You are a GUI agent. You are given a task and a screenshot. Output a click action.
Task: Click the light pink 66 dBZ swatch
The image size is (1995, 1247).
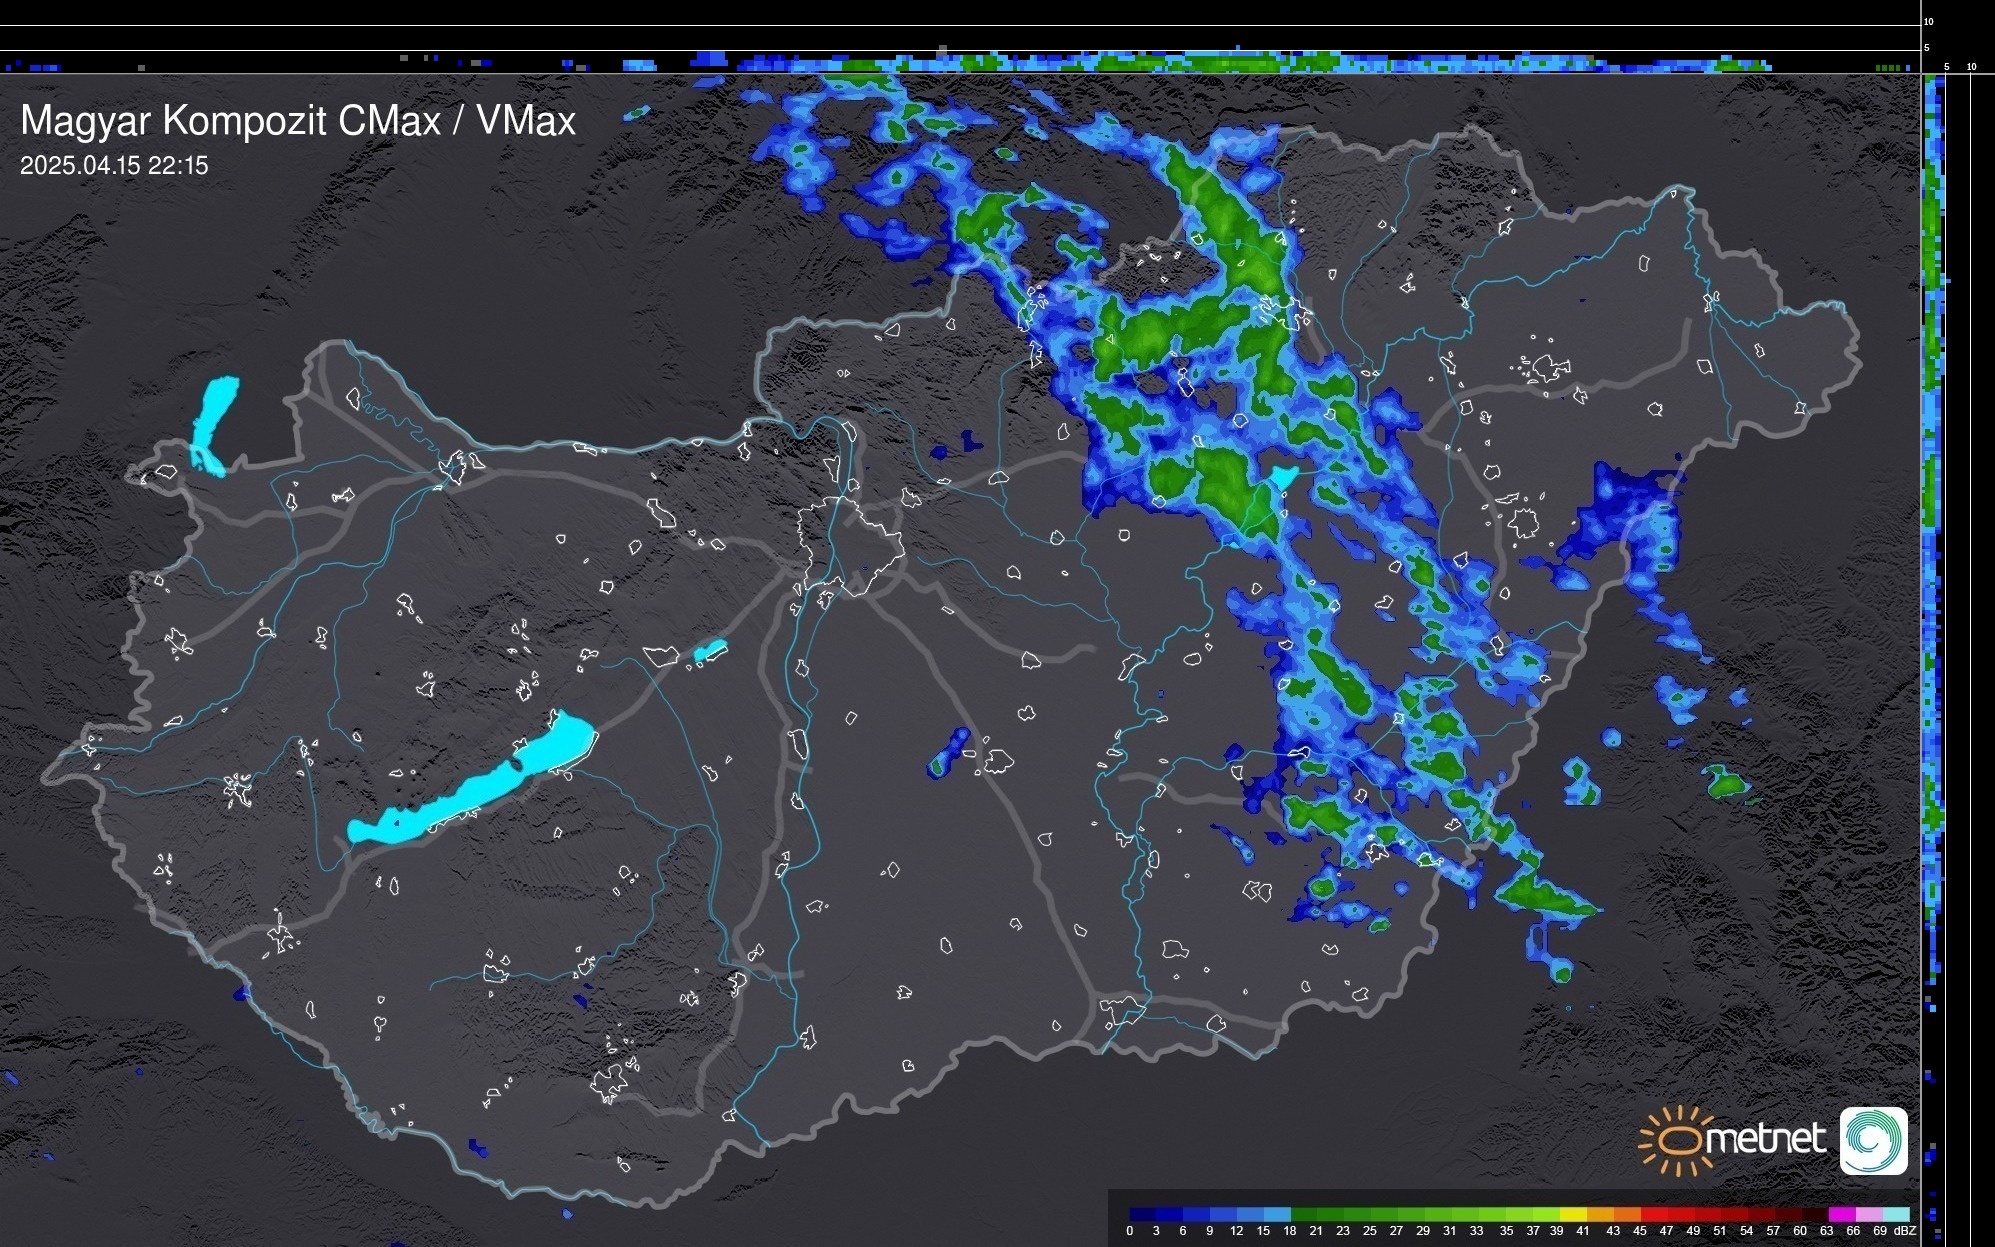point(1869,1214)
